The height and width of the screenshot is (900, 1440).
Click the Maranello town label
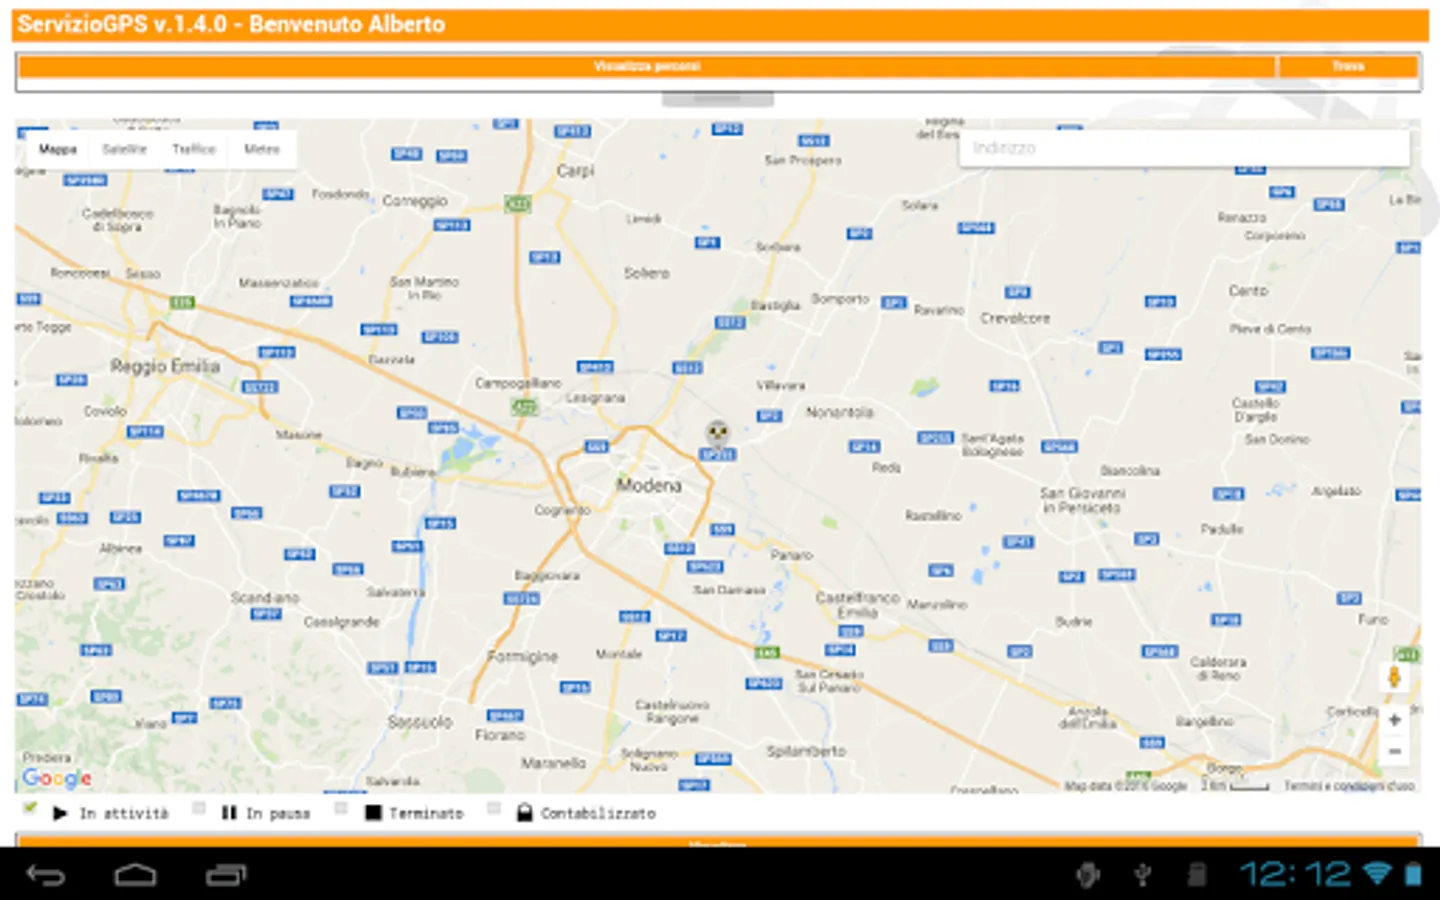click(553, 763)
